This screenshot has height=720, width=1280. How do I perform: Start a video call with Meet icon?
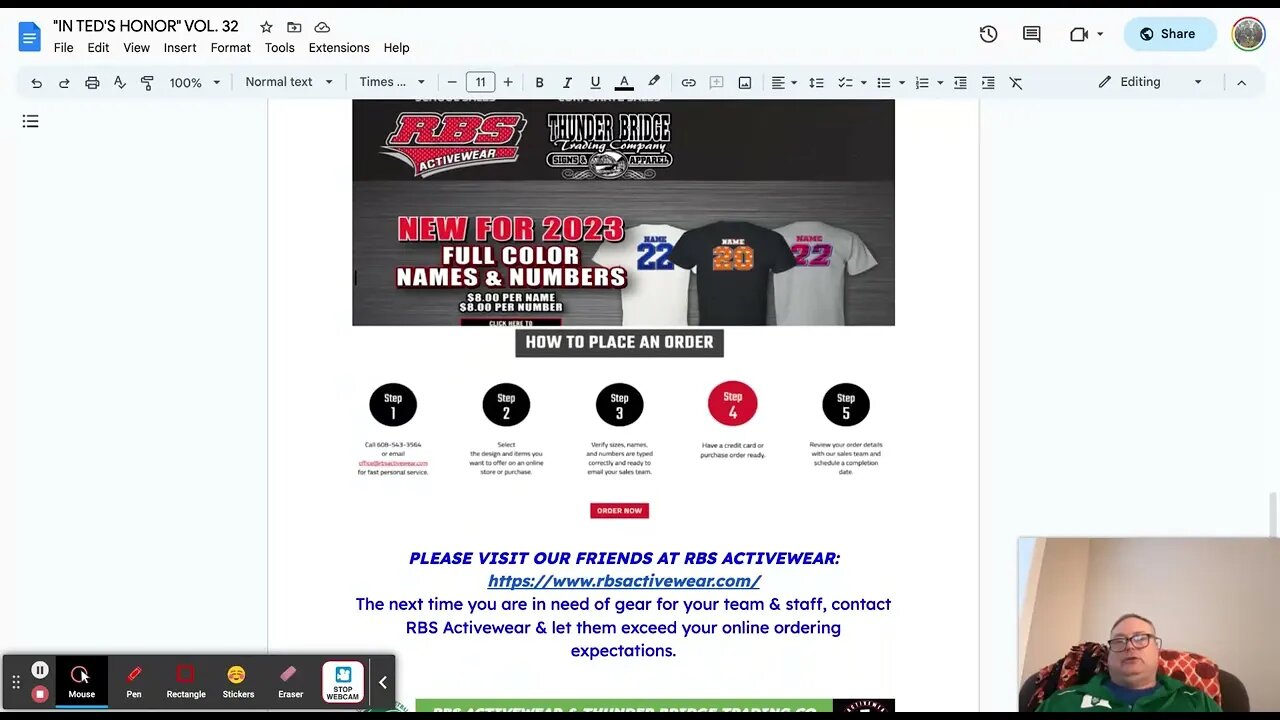[1079, 34]
